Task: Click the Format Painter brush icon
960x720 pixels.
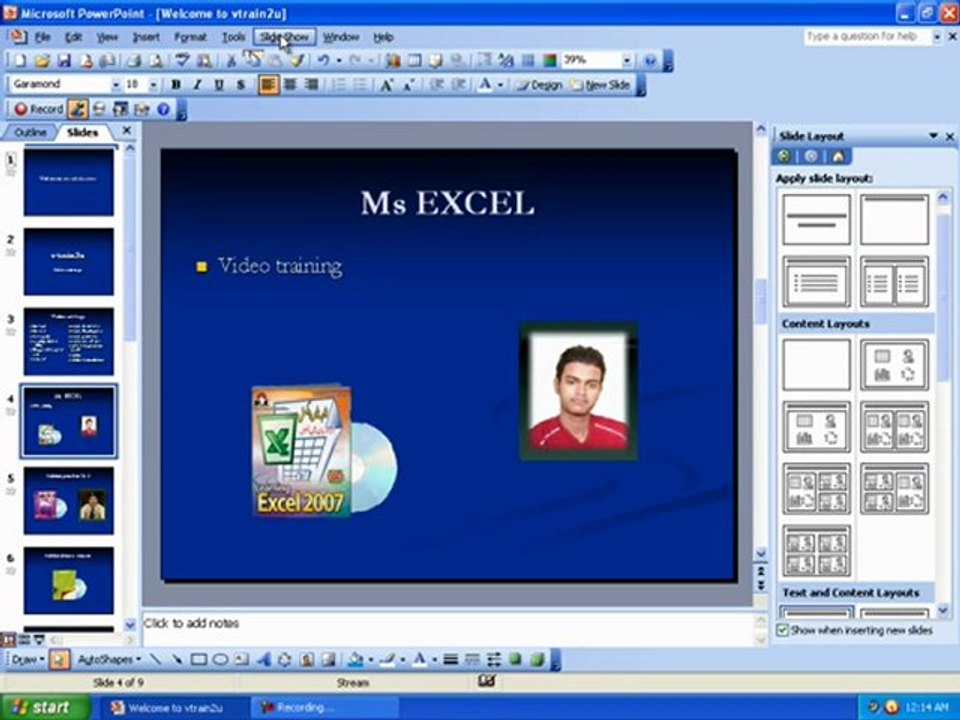Action: click(297, 61)
